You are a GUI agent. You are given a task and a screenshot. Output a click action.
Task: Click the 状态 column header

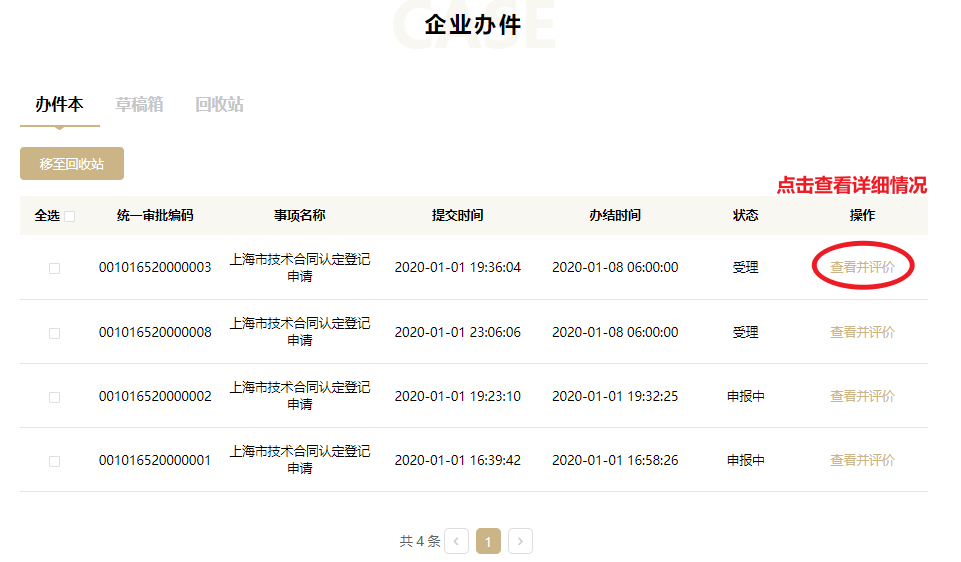tap(745, 215)
